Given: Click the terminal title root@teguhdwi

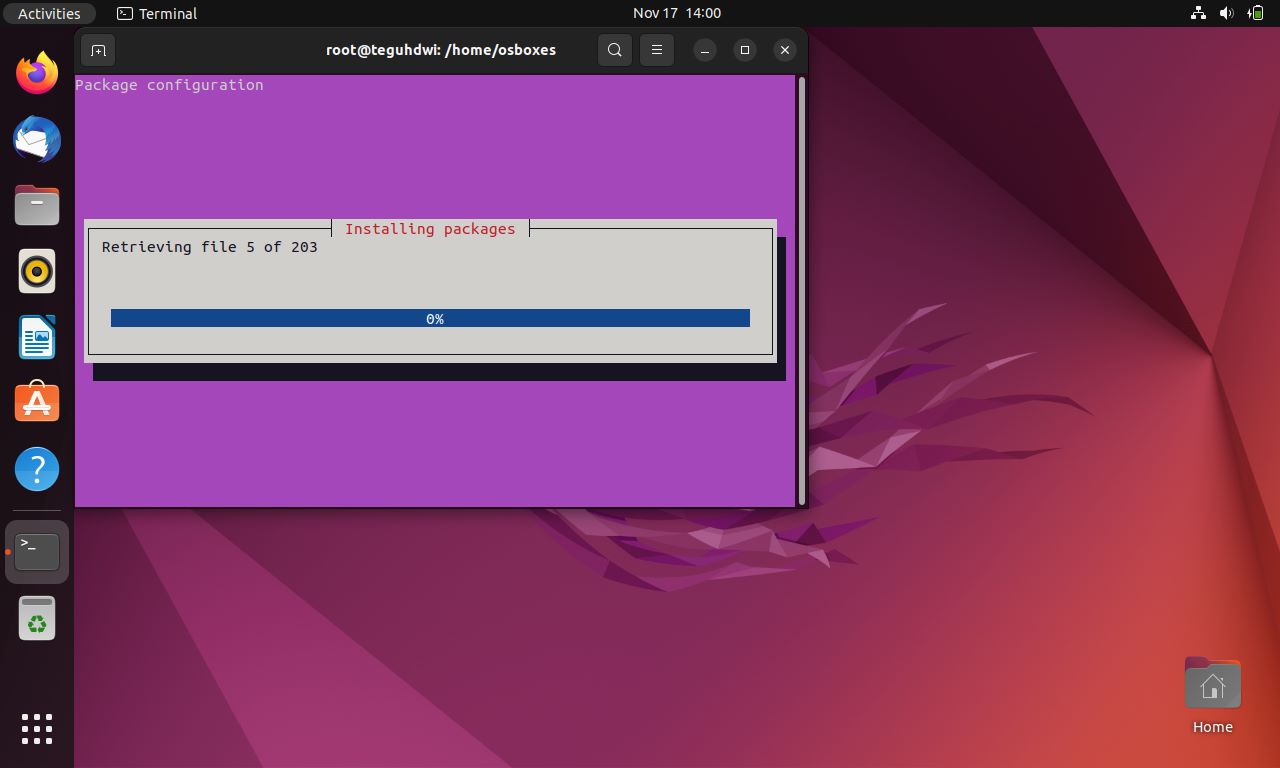Looking at the screenshot, I should tap(441, 50).
